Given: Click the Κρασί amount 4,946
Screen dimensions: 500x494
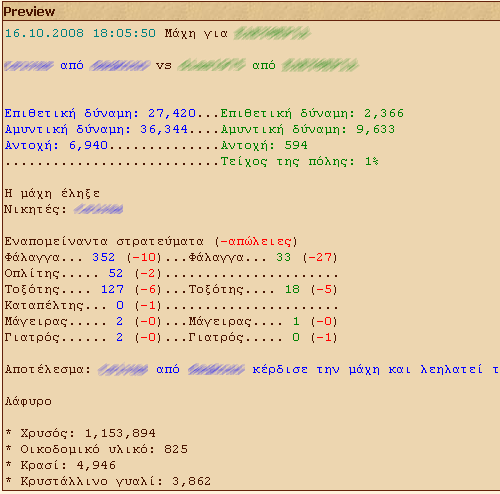Looking at the screenshot, I should pyautogui.click(x=96, y=465).
